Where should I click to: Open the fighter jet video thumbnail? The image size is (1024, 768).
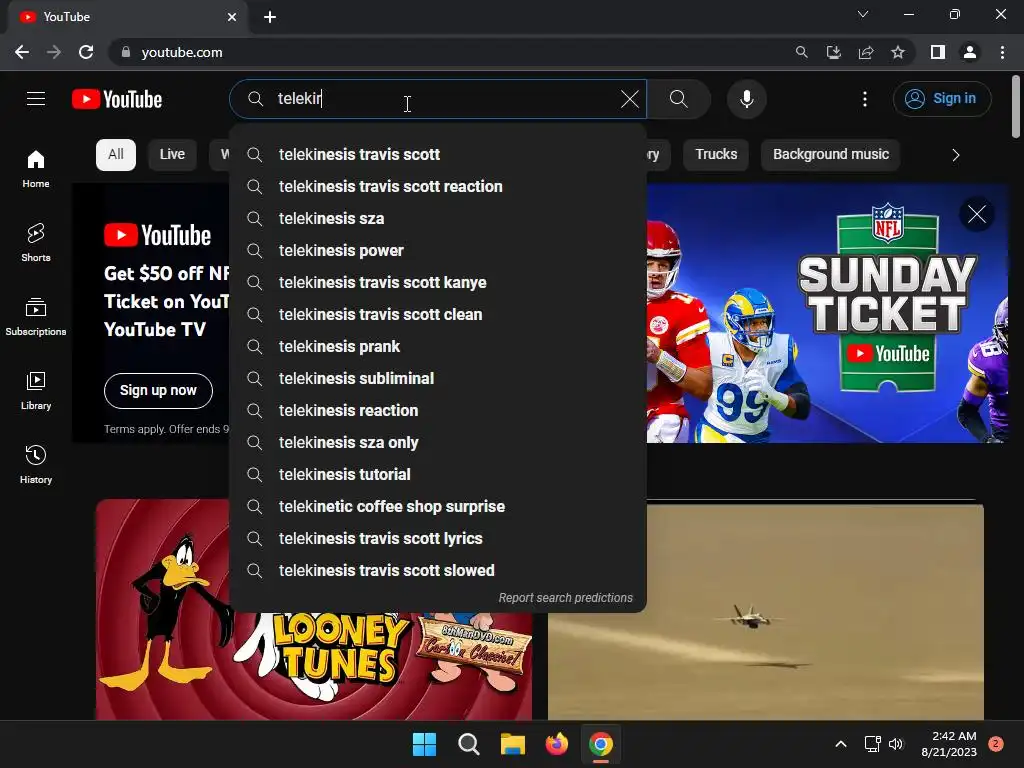[x=765, y=612]
